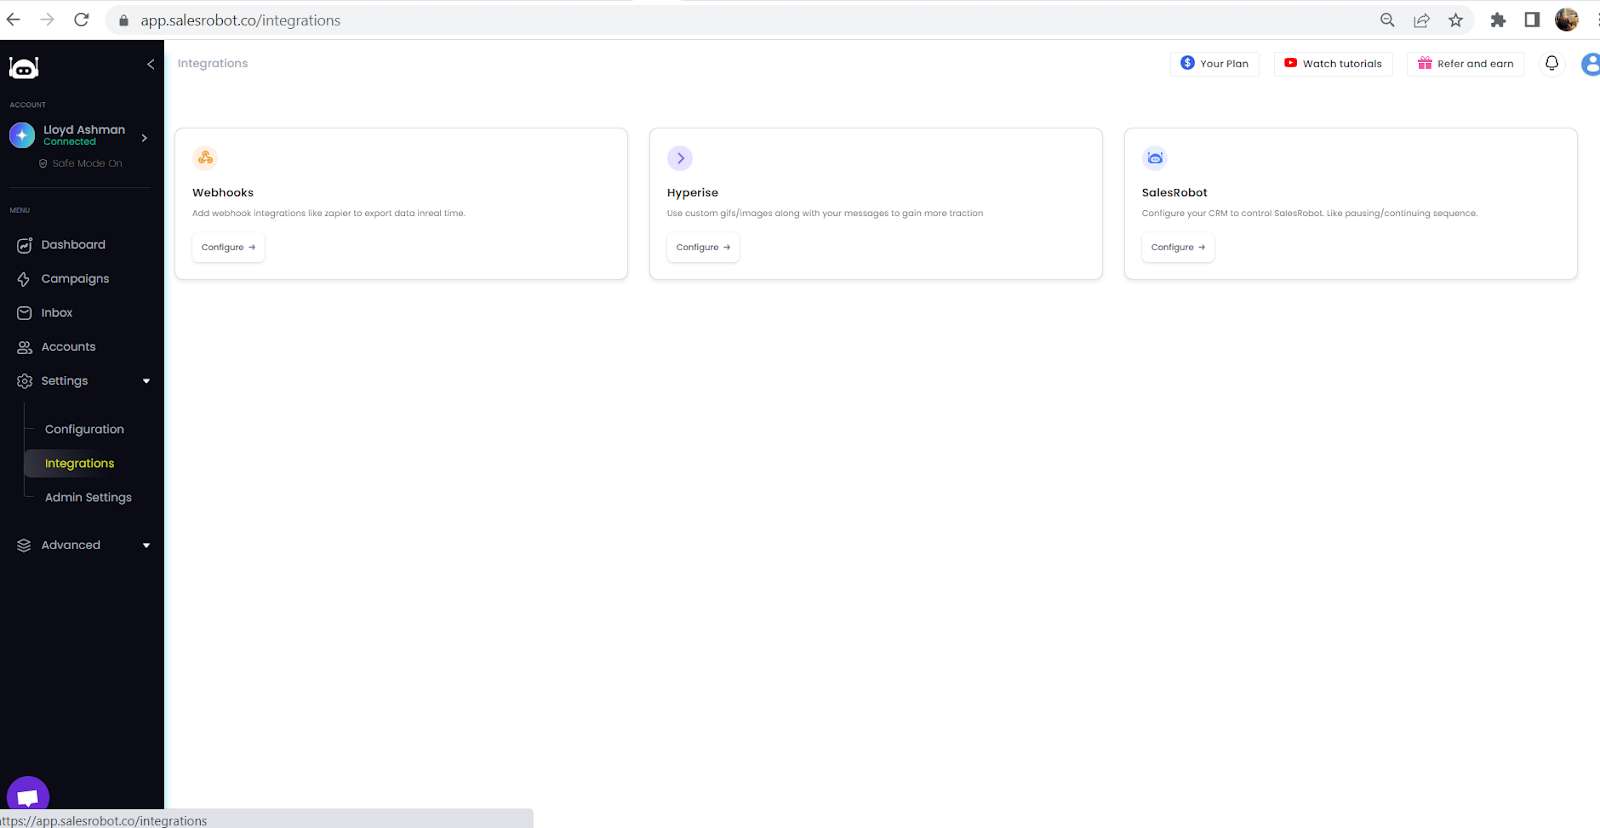Open browser extensions puzzle icon
Viewport: 1600px width, 828px height.
pos(1498,20)
